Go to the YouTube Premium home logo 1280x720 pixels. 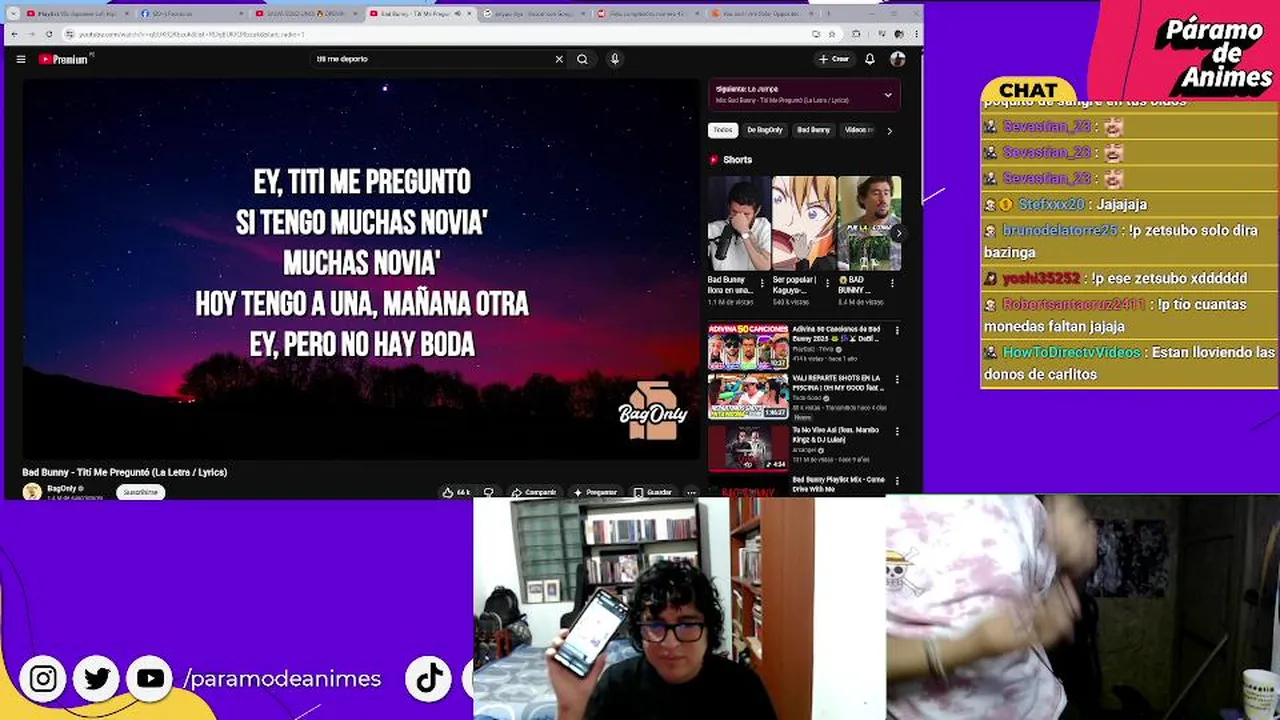65,59
